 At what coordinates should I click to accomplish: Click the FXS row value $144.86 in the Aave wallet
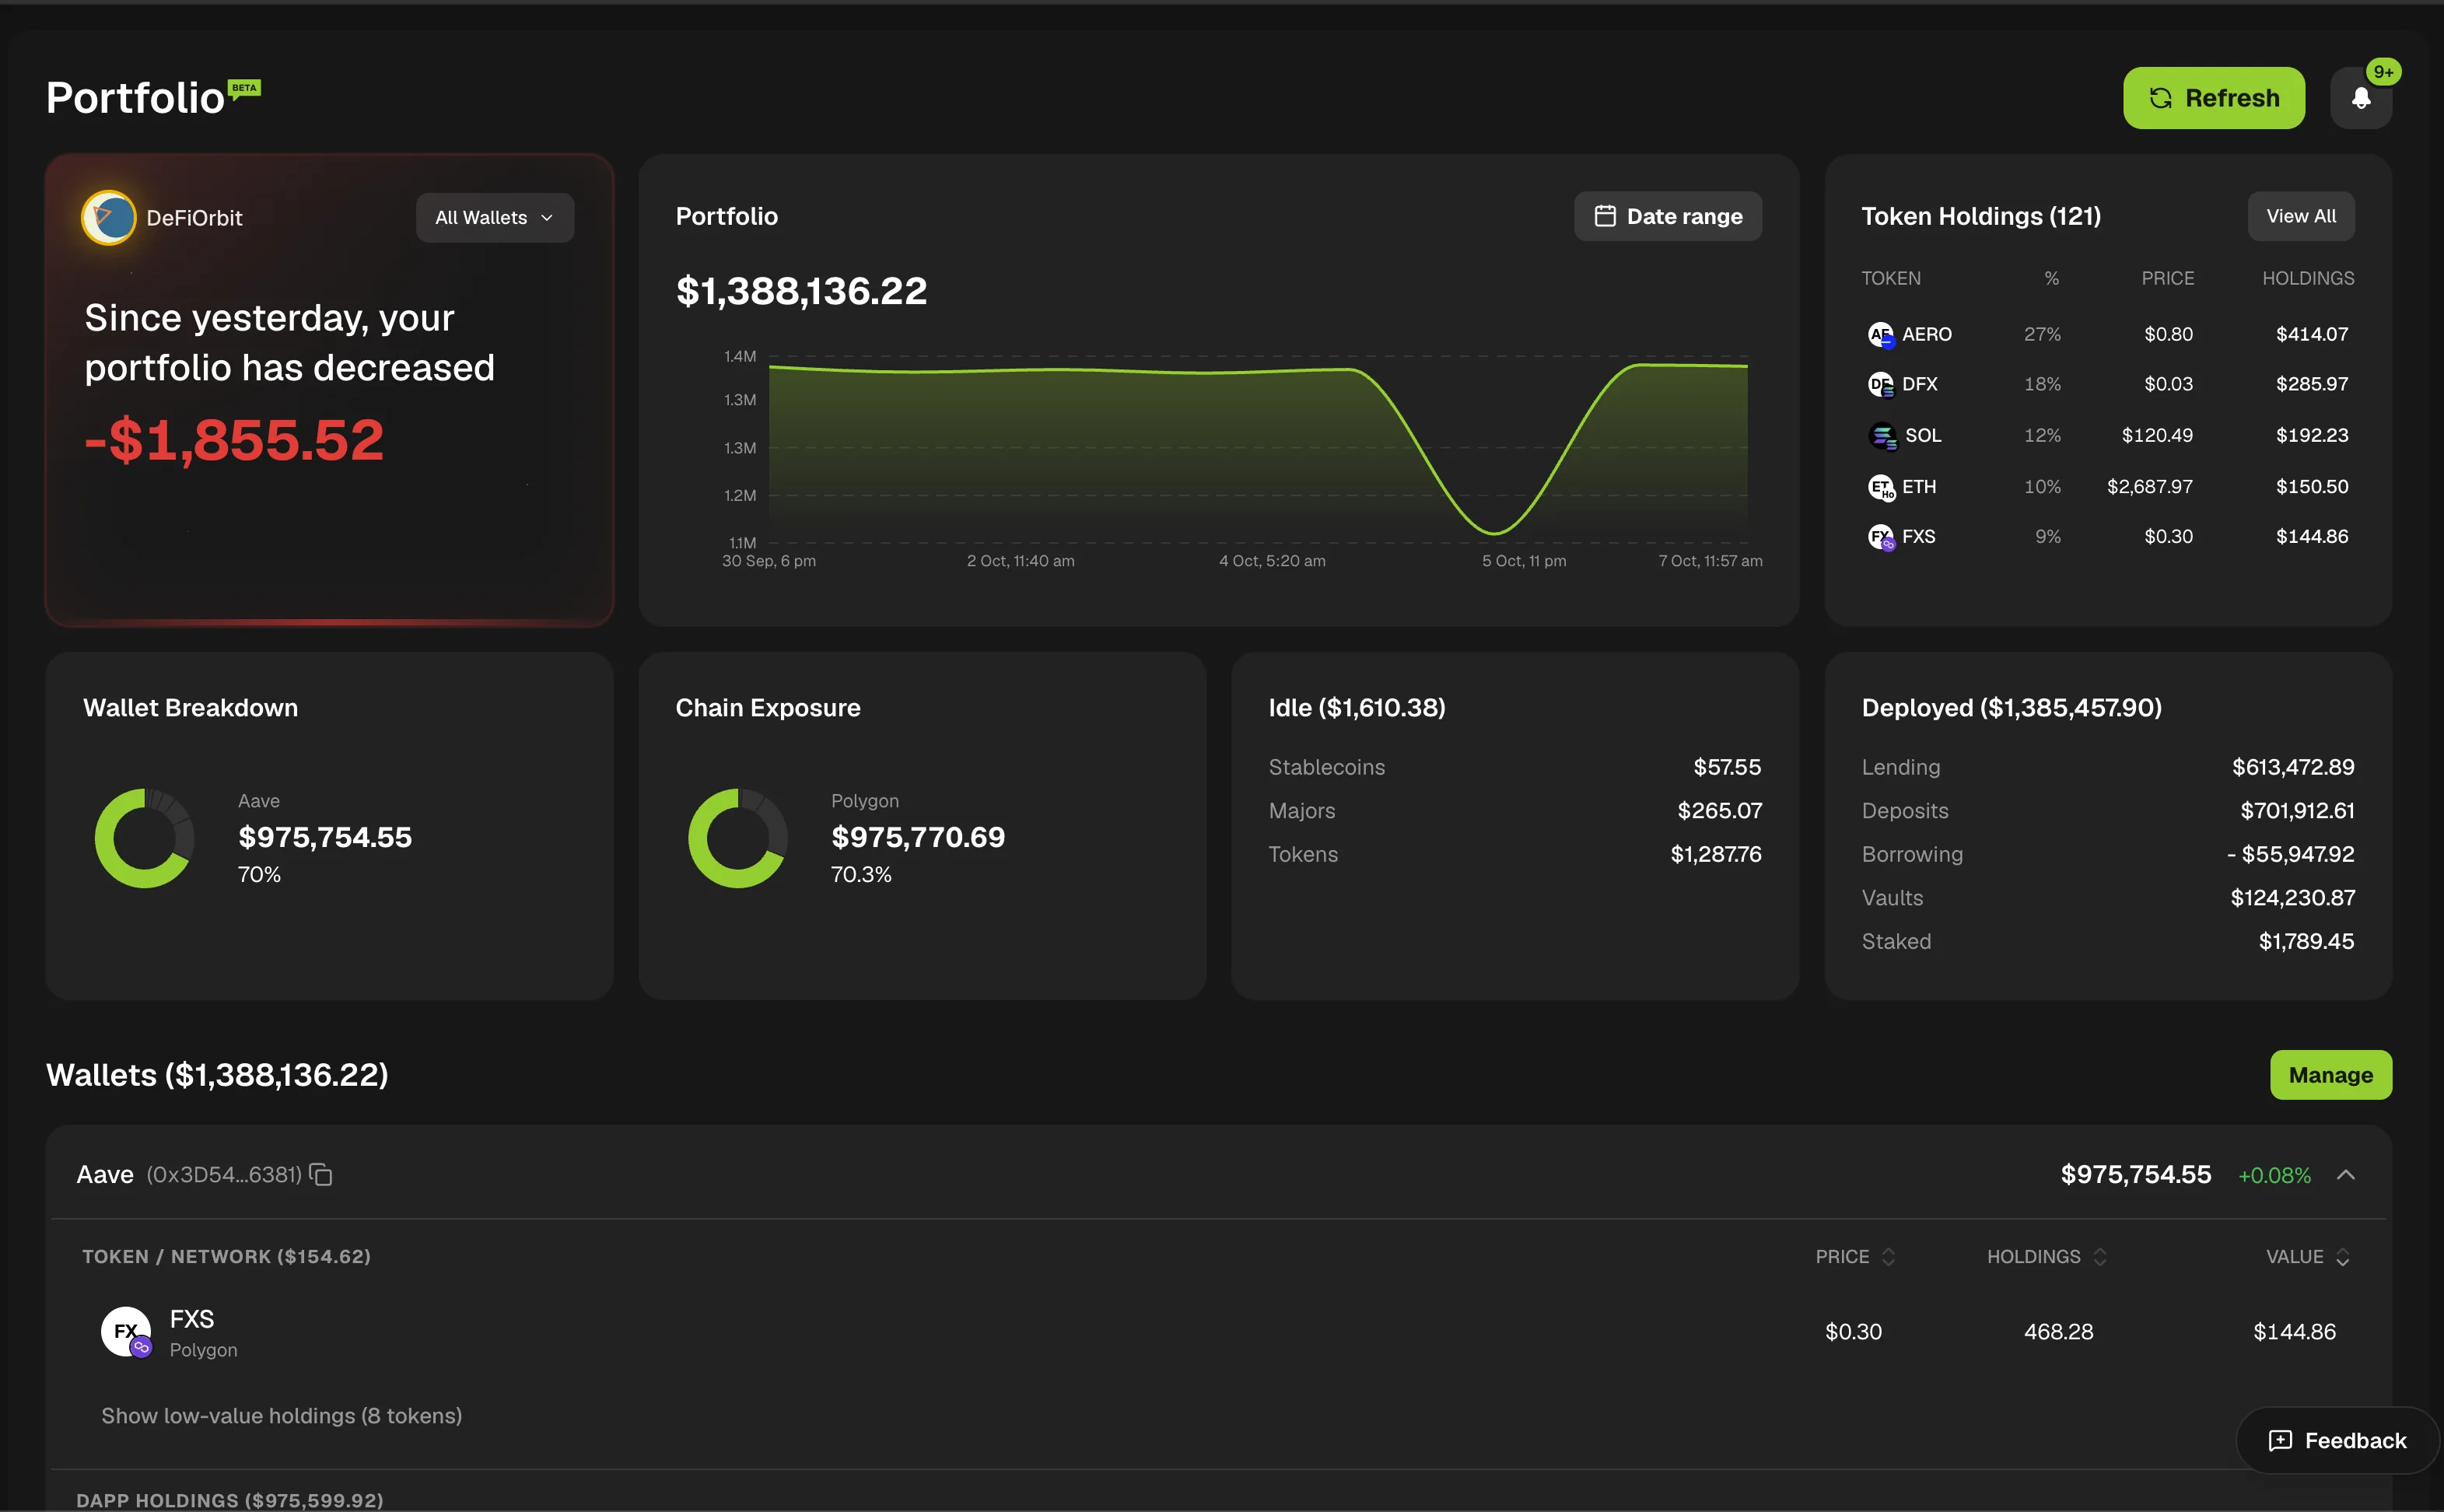2294,1332
